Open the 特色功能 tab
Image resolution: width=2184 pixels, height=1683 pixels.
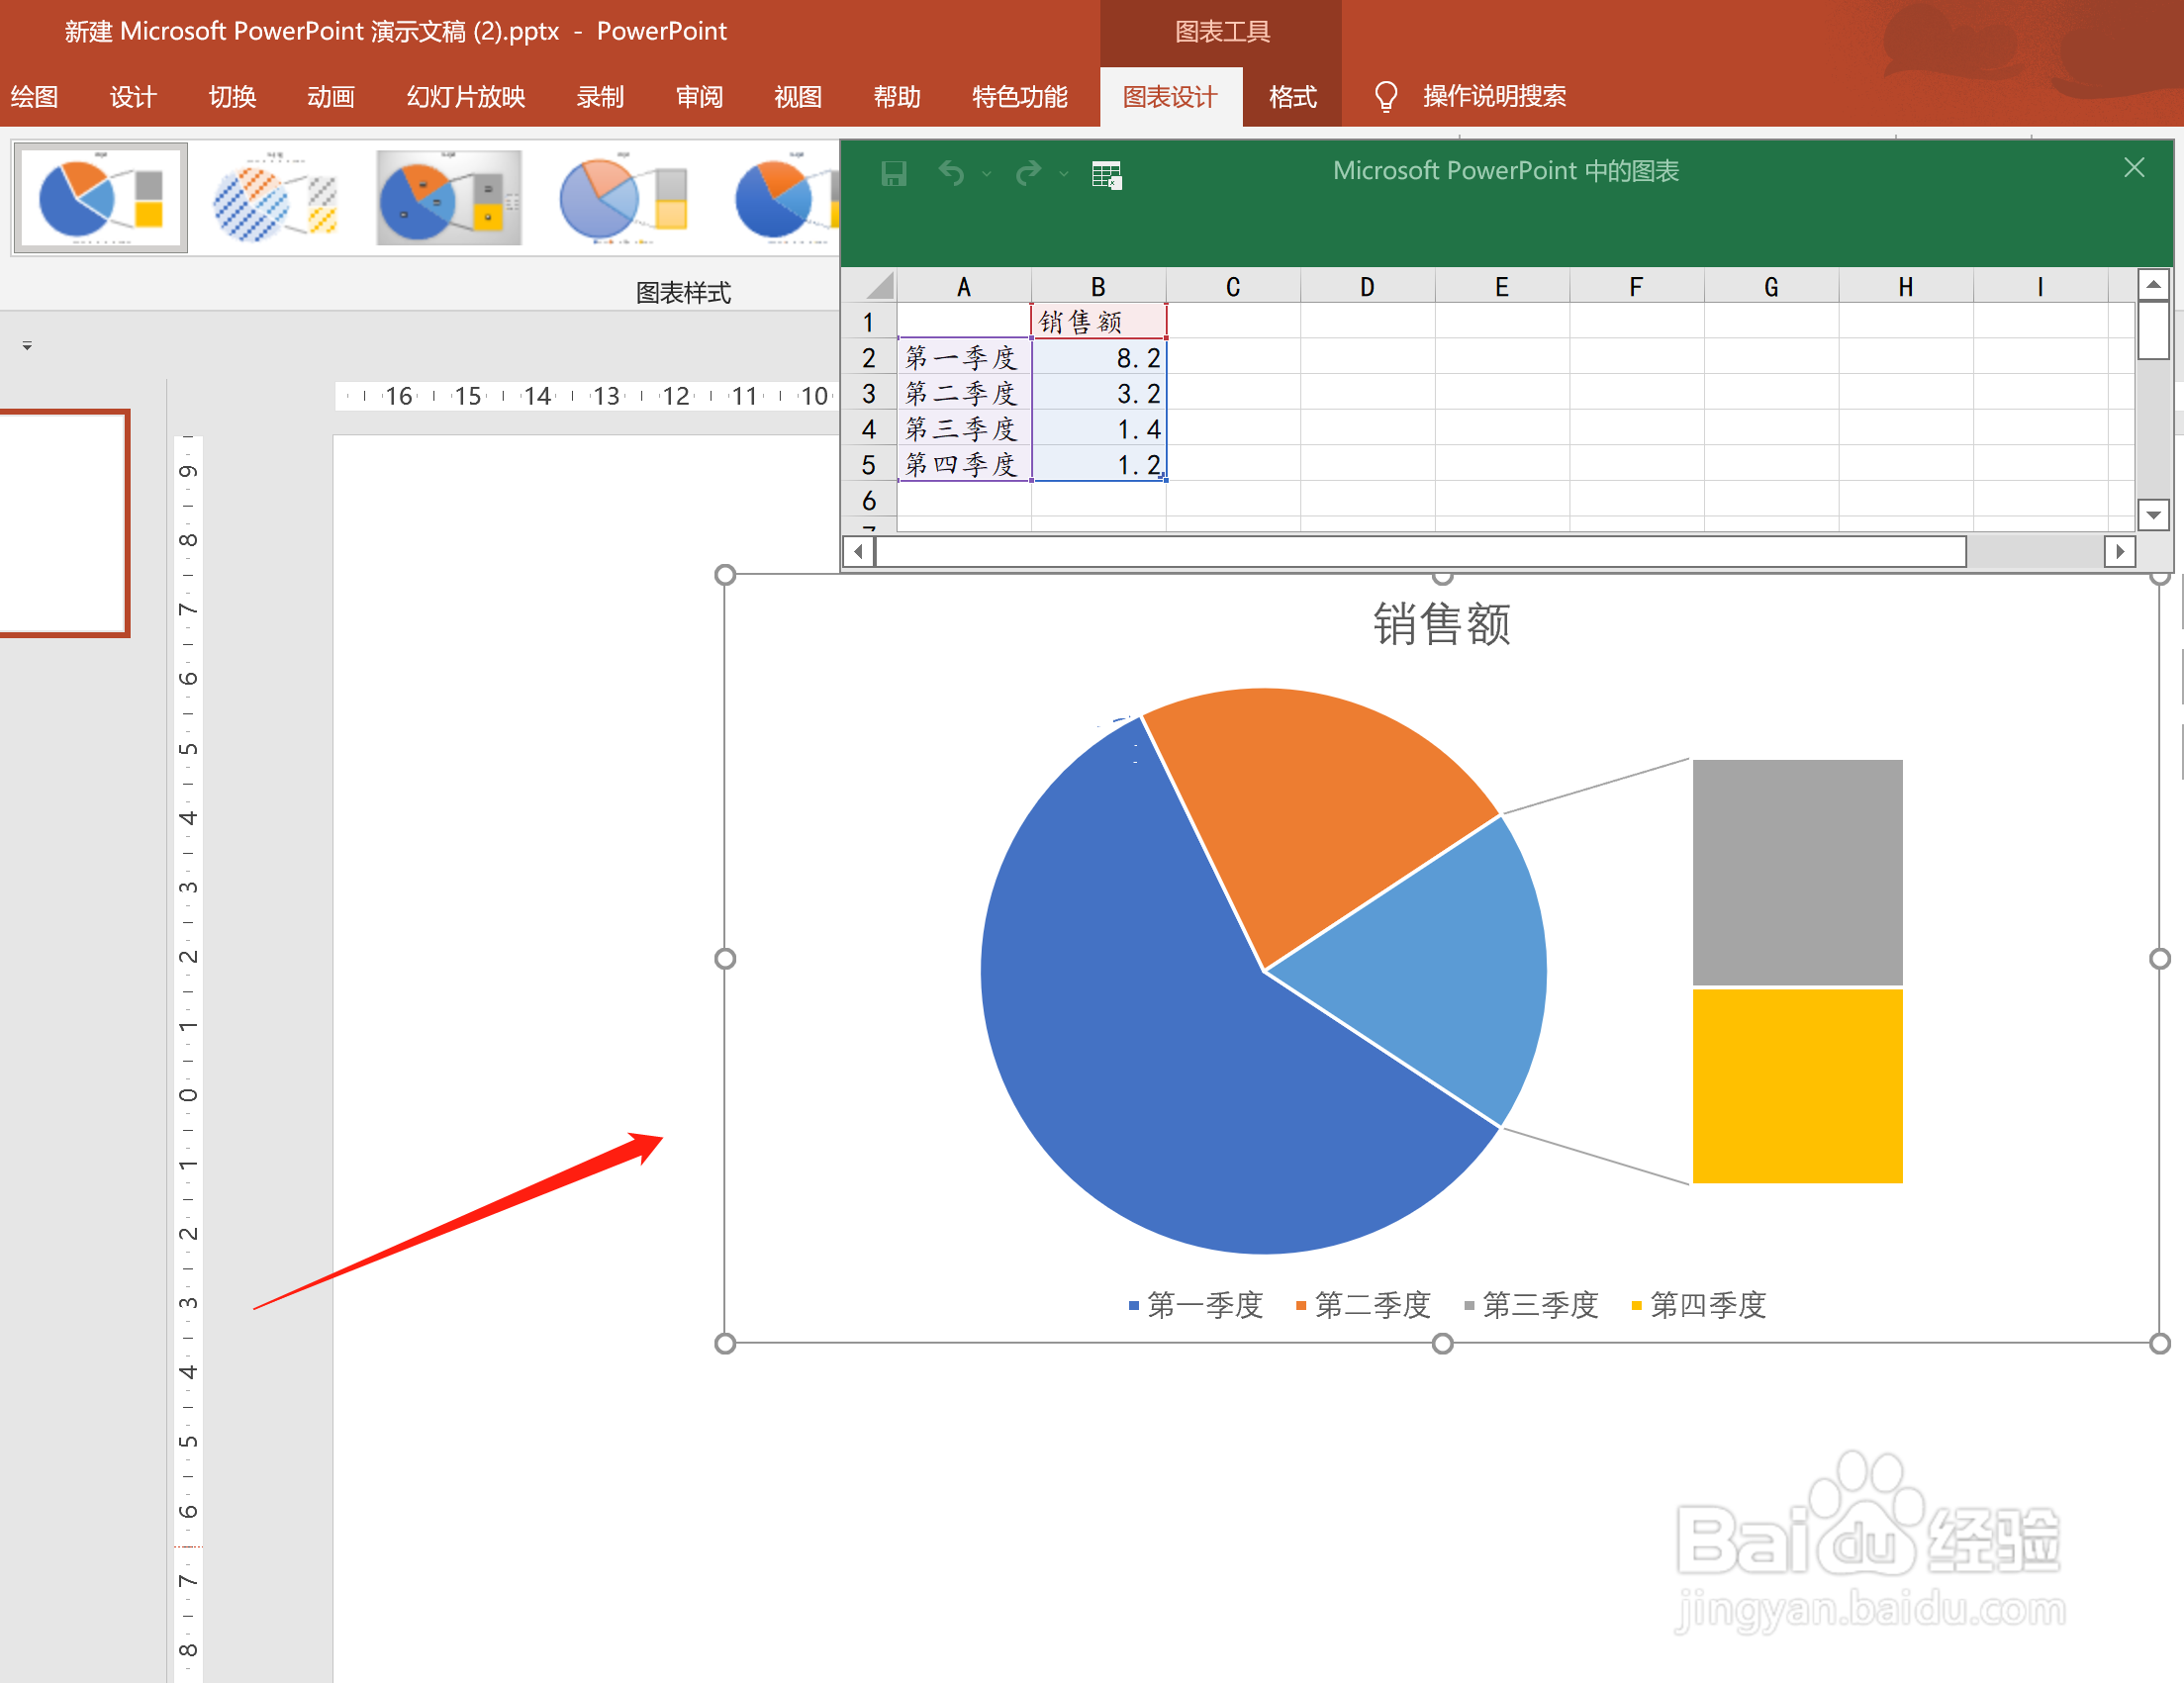pos(1020,97)
